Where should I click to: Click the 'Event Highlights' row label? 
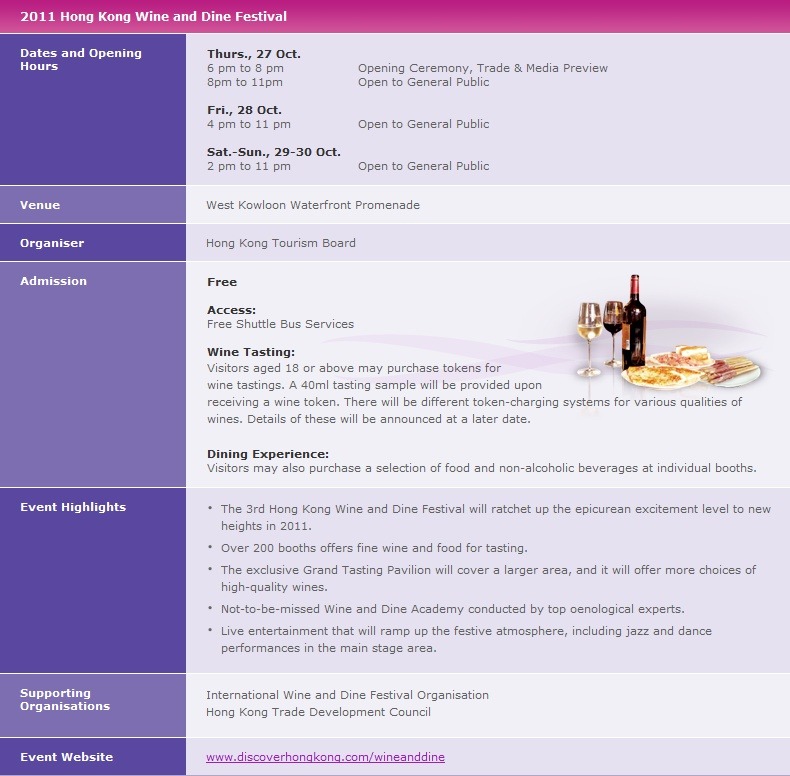(x=73, y=507)
